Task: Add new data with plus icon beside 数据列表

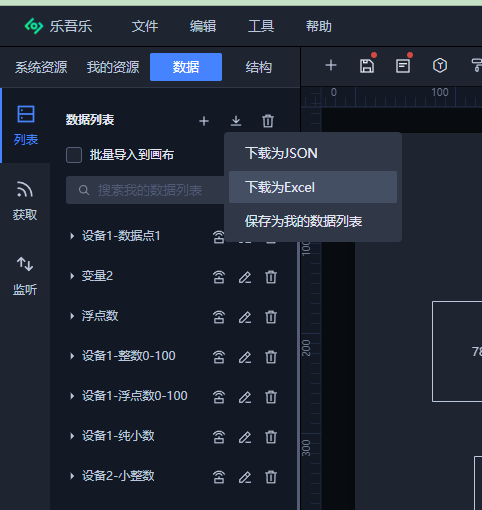Action: click(204, 121)
